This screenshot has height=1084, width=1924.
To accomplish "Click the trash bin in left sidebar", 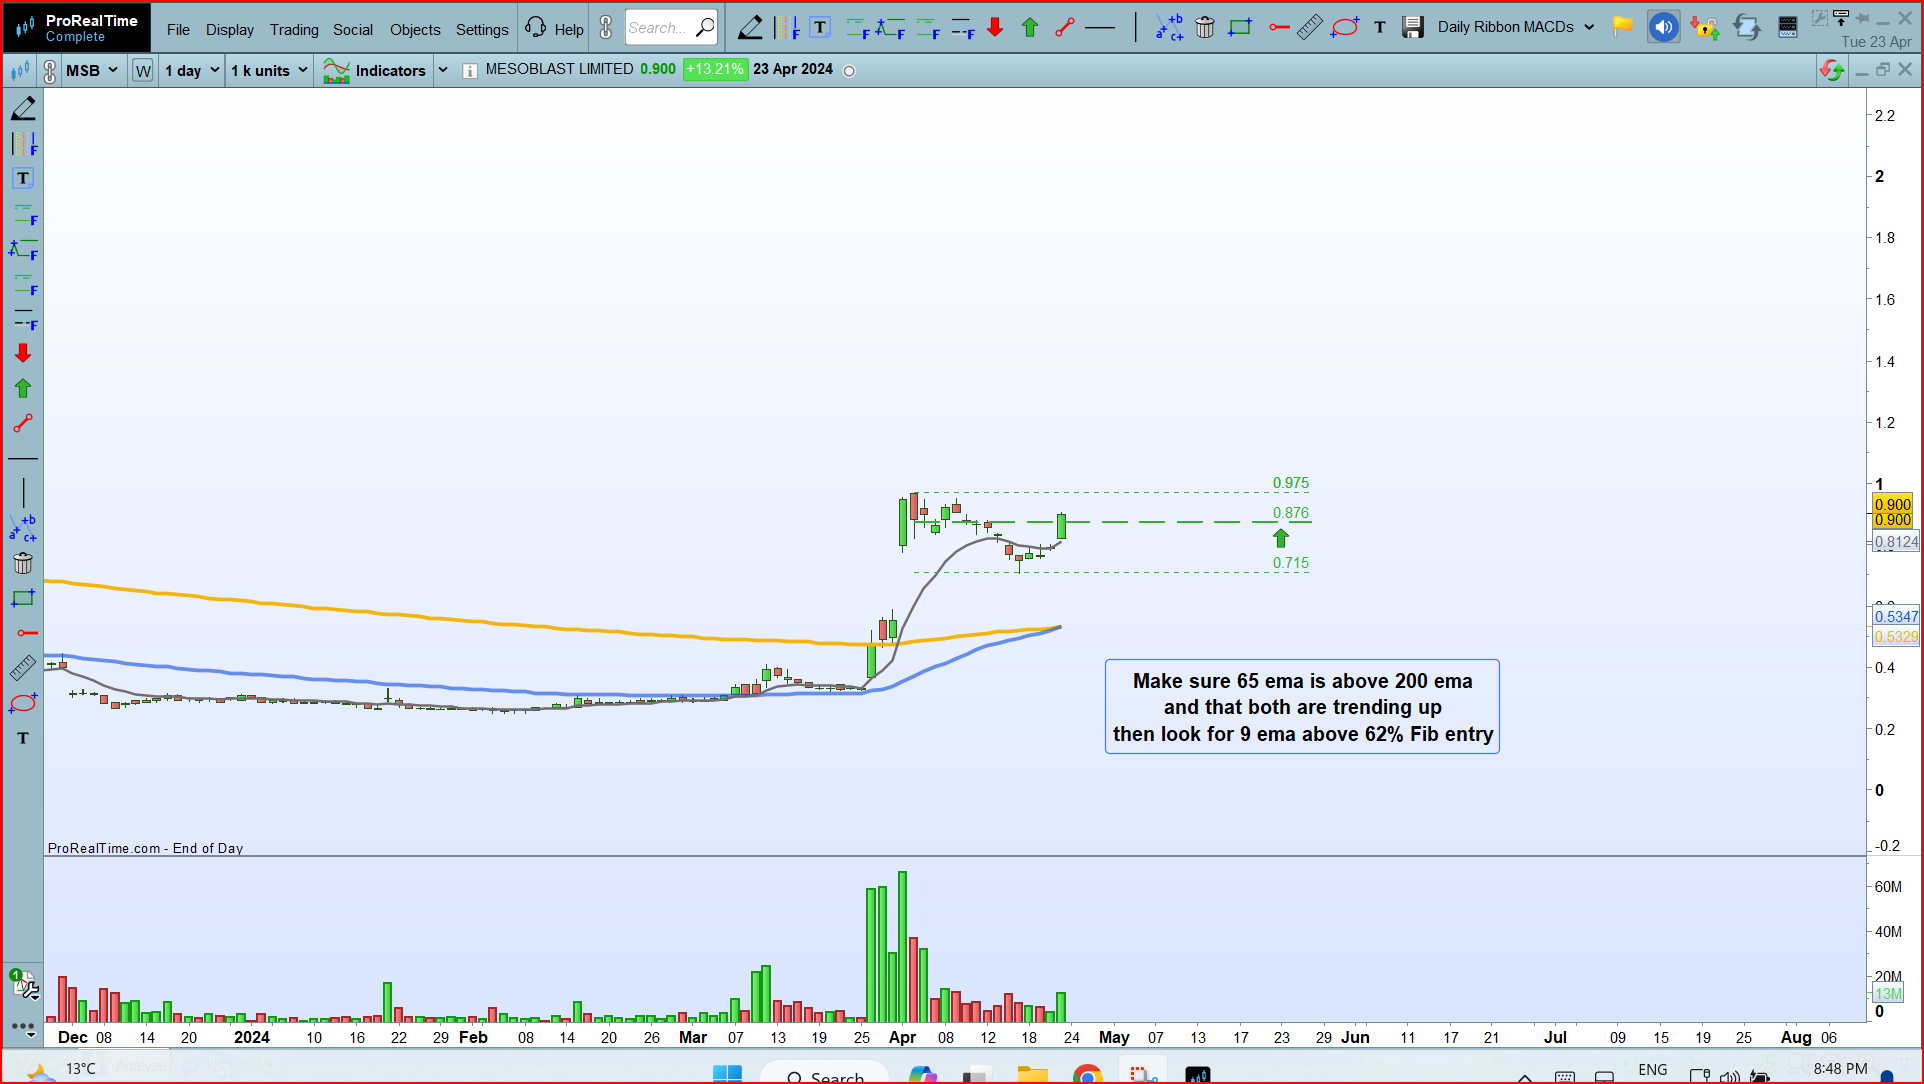I will click(x=23, y=563).
